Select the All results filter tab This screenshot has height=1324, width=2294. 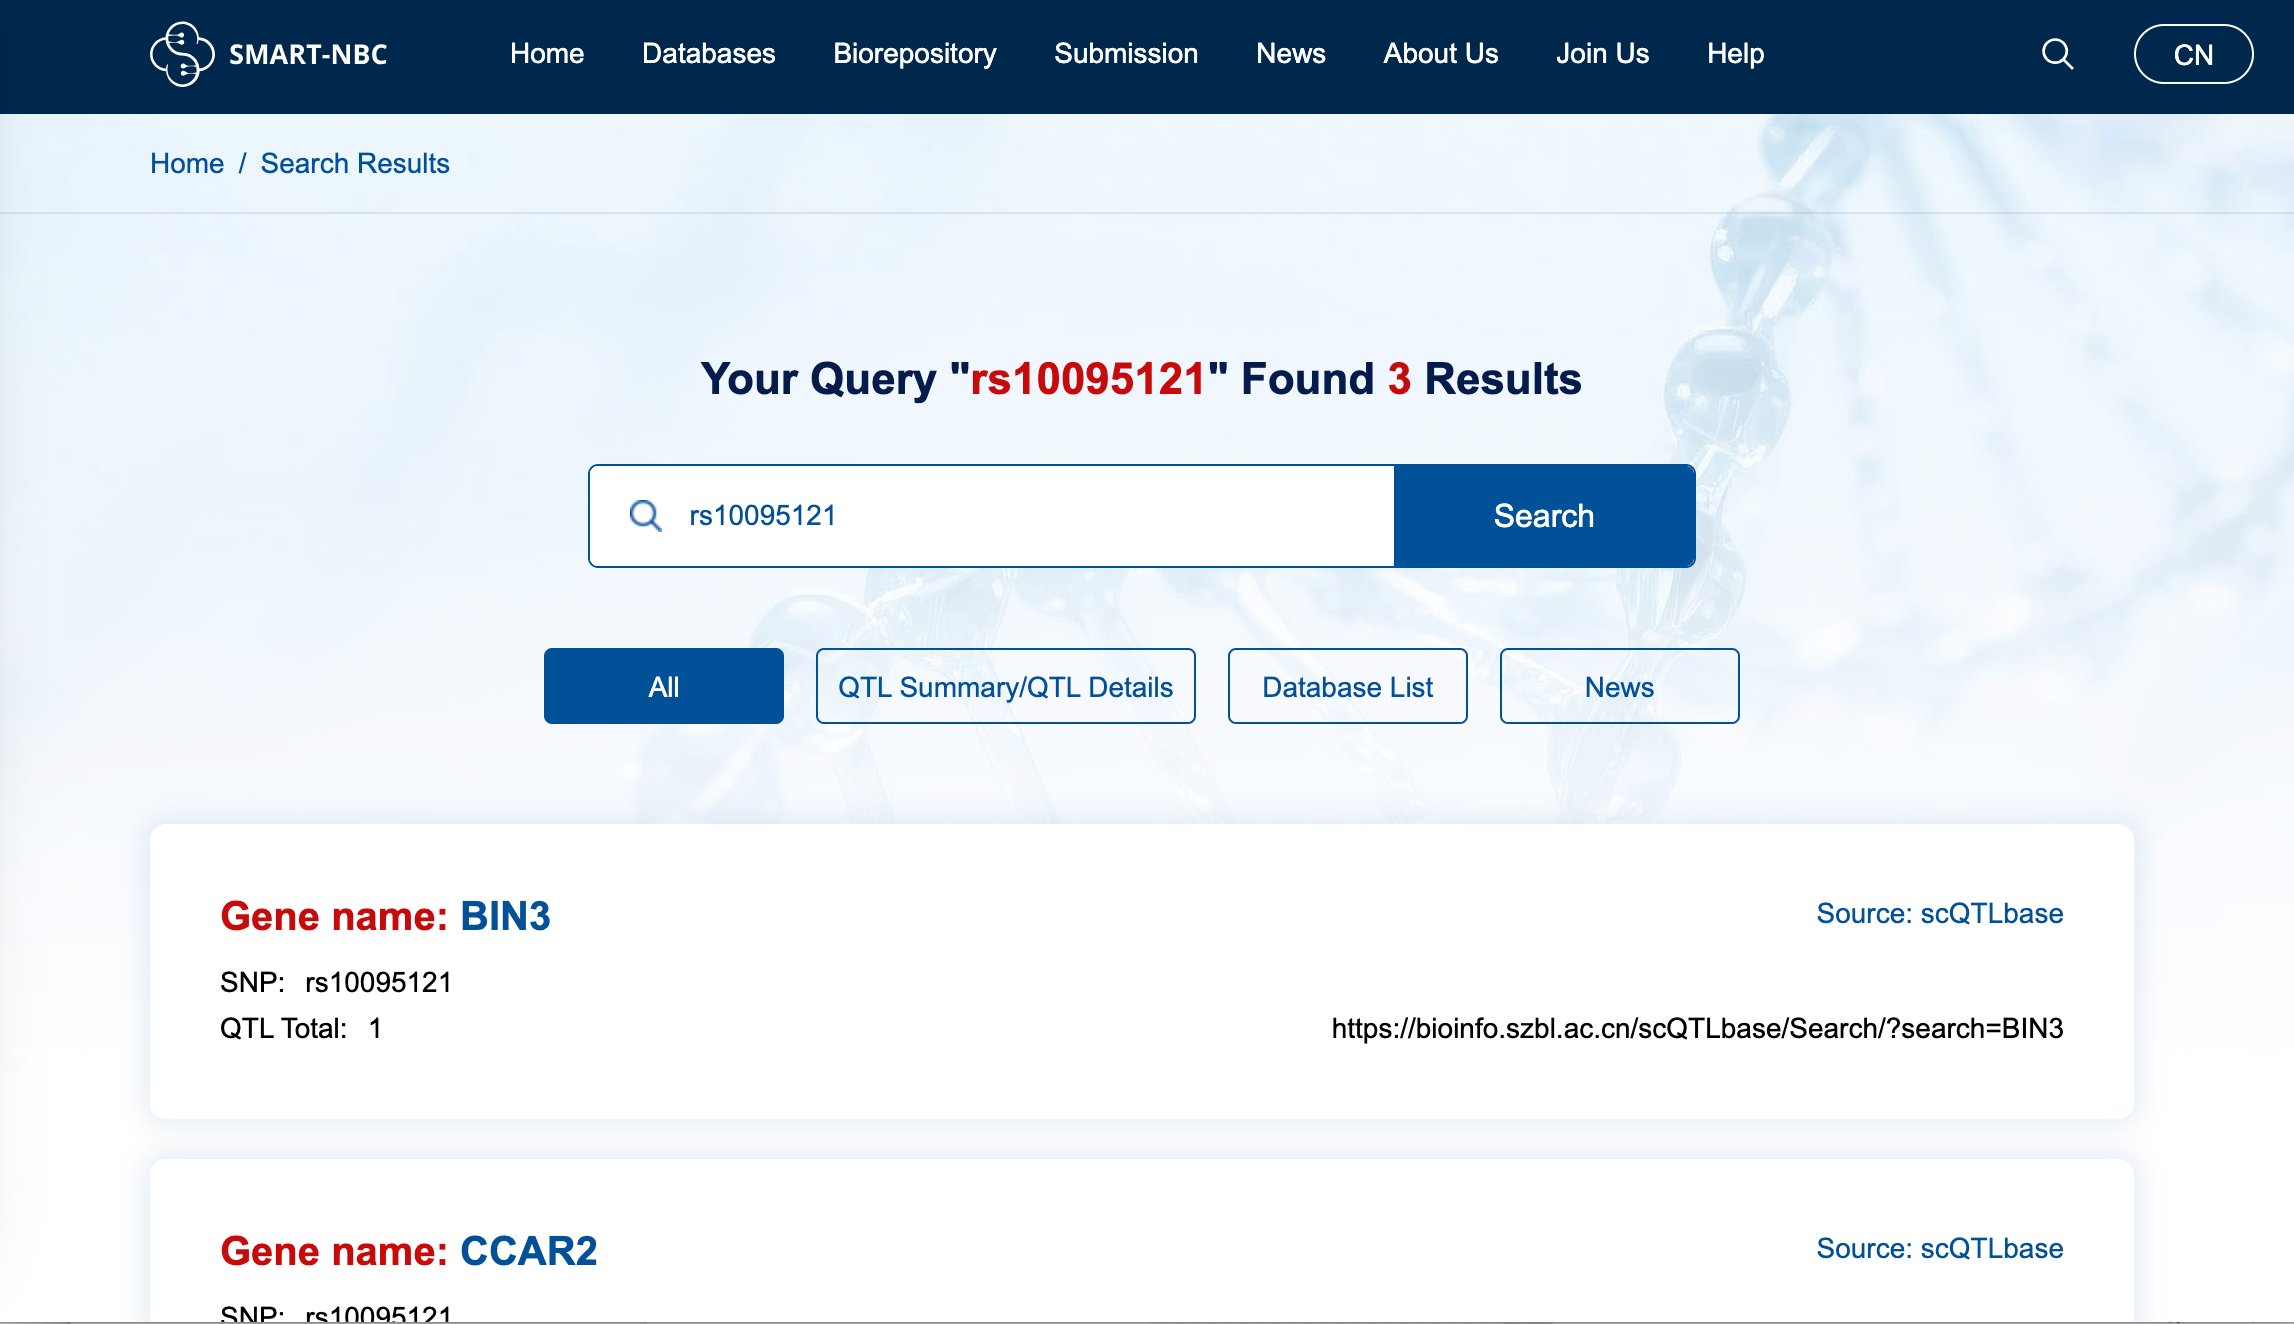(x=663, y=687)
